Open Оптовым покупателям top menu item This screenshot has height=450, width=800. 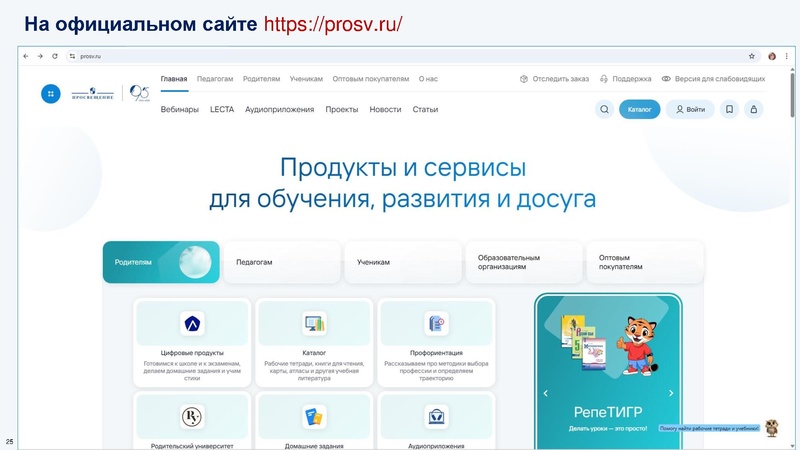tap(371, 79)
